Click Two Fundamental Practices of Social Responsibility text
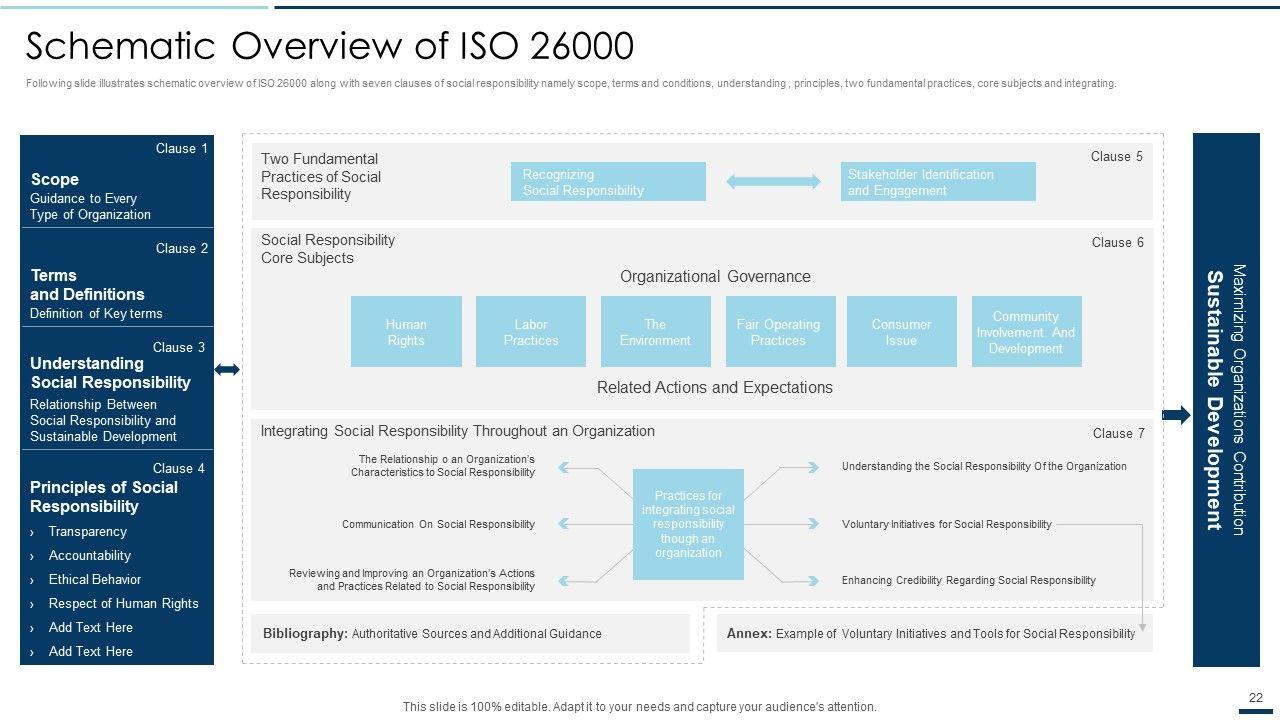Viewport: 1280px width, 720px height. tap(321, 176)
